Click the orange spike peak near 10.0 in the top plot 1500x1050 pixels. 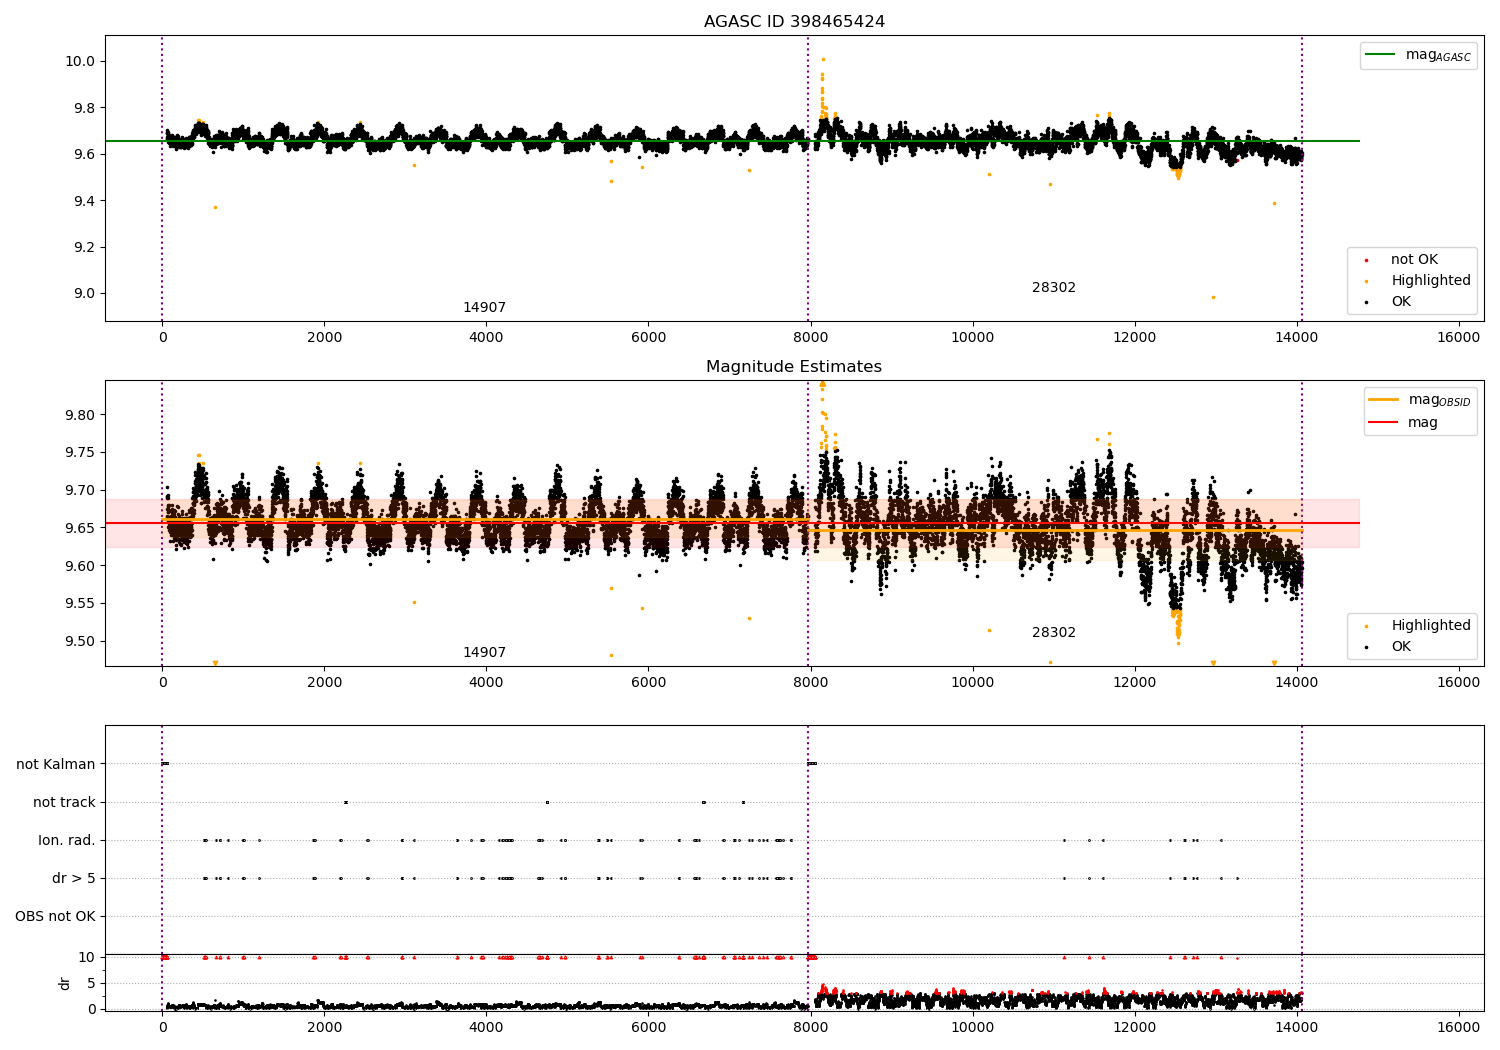point(823,59)
